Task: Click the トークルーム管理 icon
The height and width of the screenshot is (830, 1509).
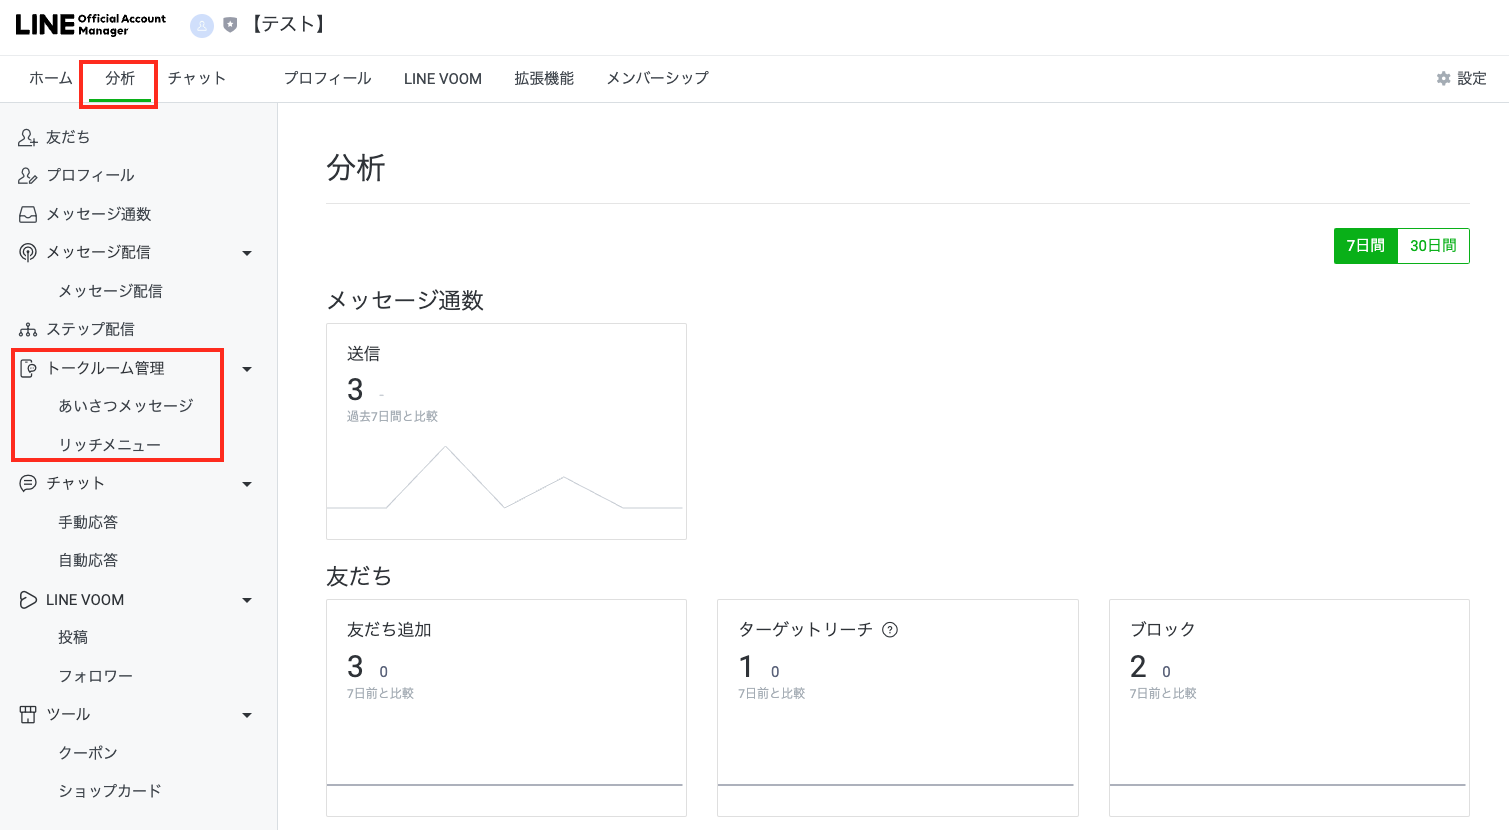Action: (x=28, y=368)
